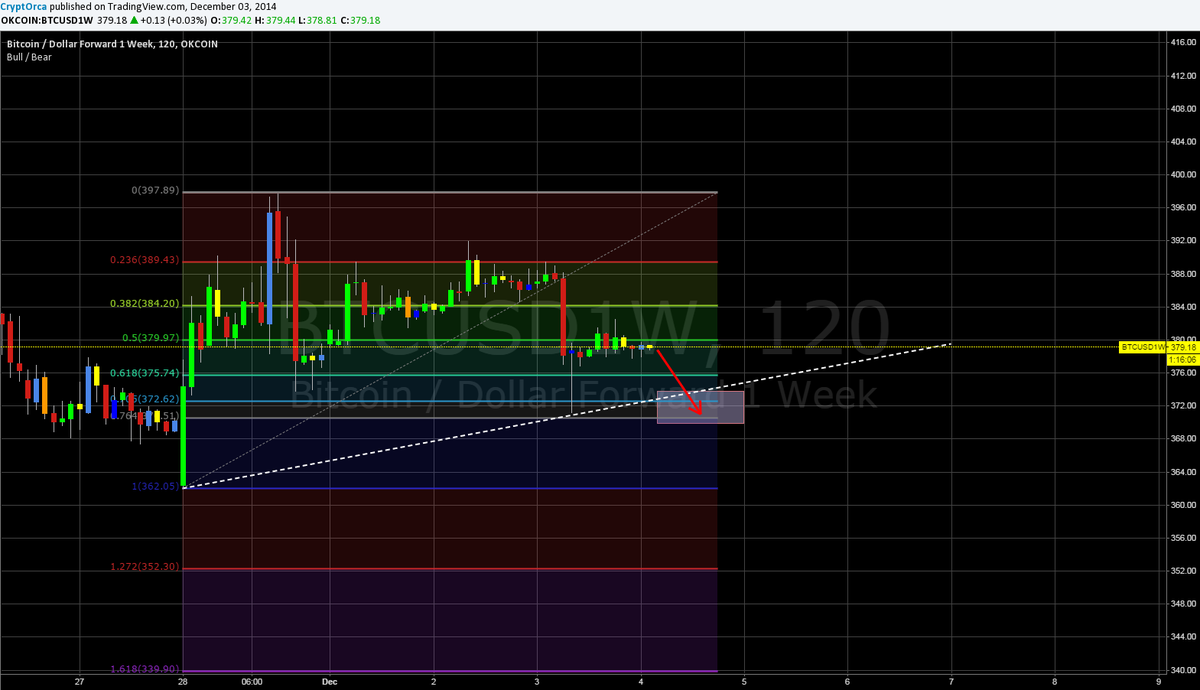Click the Fibonacci label '0.382(384.20)'
Viewport: 1200px width, 690px height.
[x=145, y=302]
